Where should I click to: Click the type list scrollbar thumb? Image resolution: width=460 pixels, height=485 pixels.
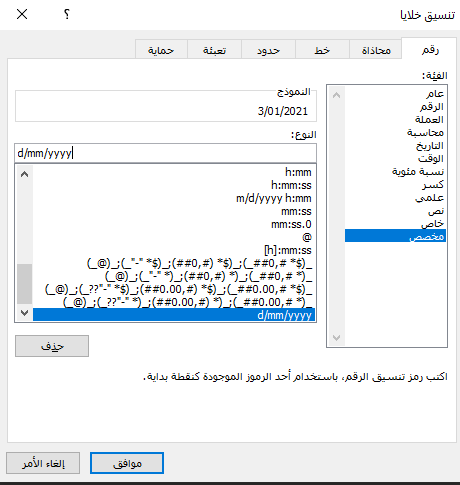24,284
